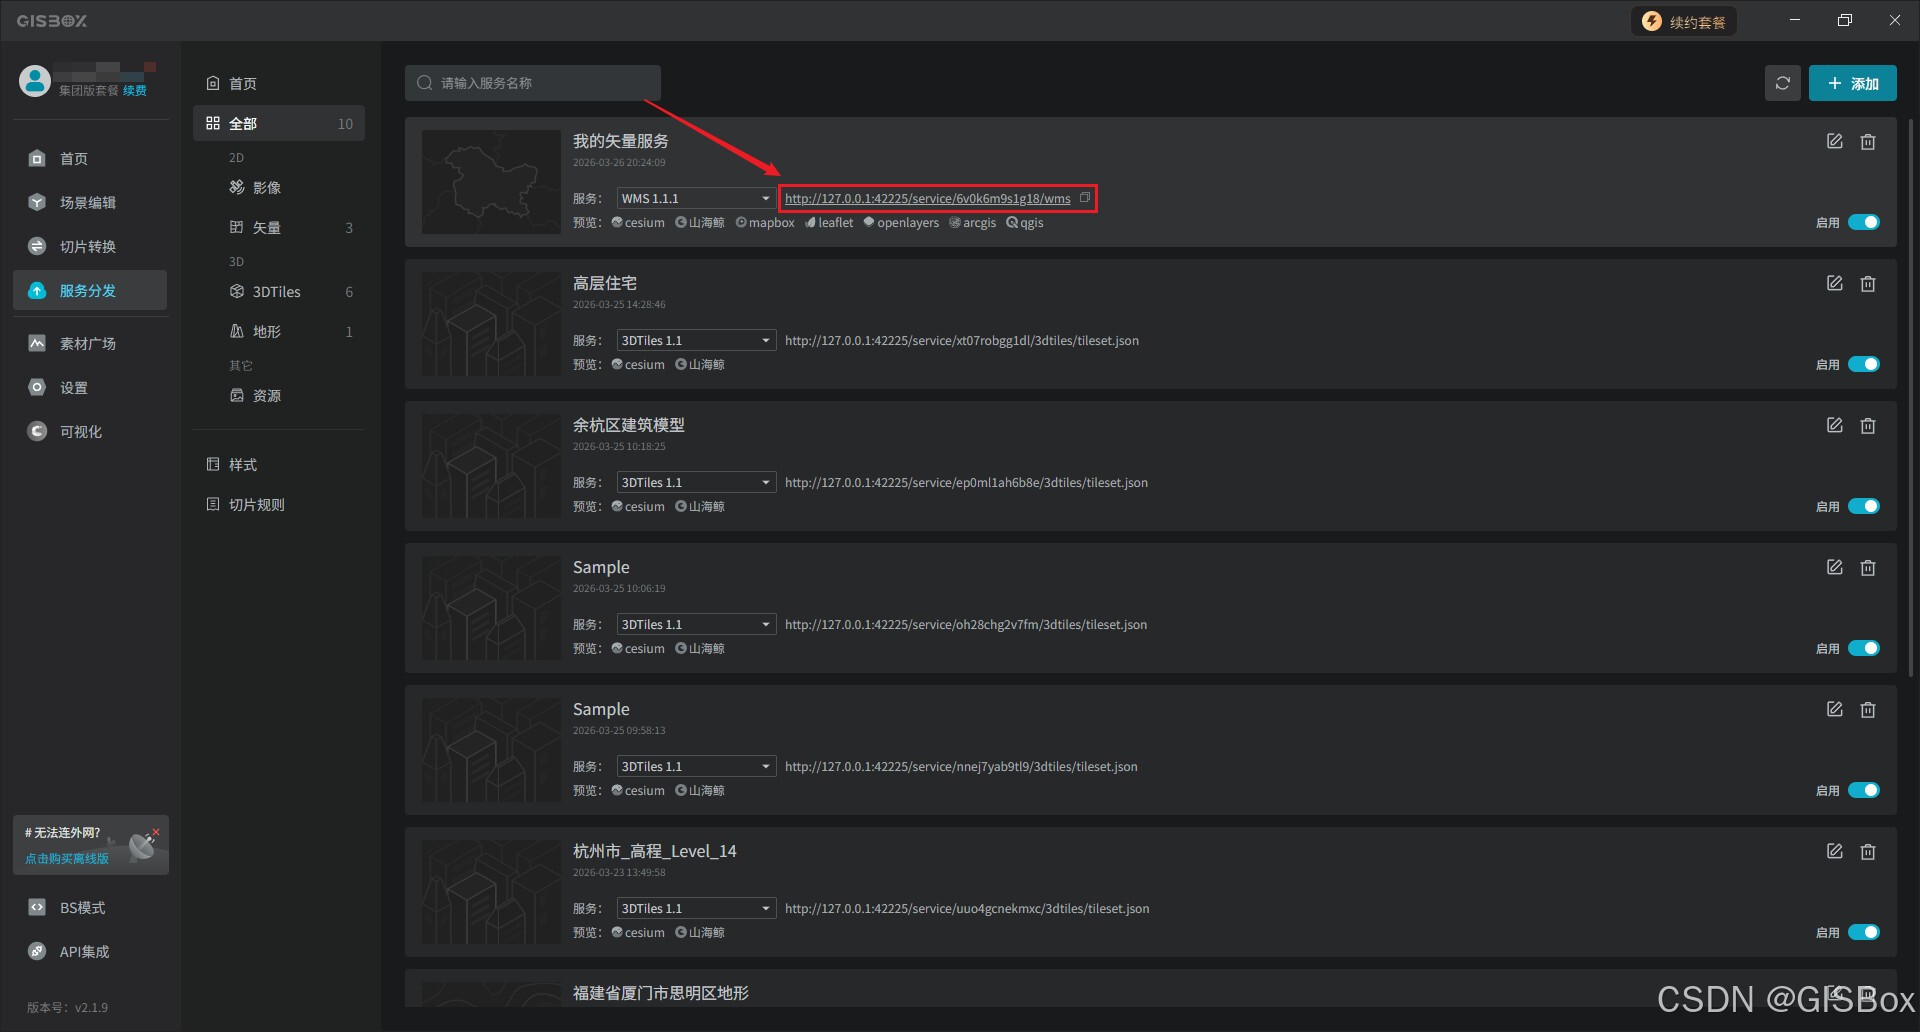Filter services by 3DTiles category
Image resolution: width=1920 pixels, height=1032 pixels.
(x=279, y=291)
